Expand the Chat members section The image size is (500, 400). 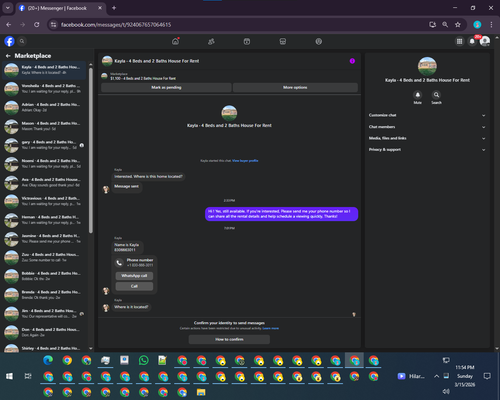[427, 127]
